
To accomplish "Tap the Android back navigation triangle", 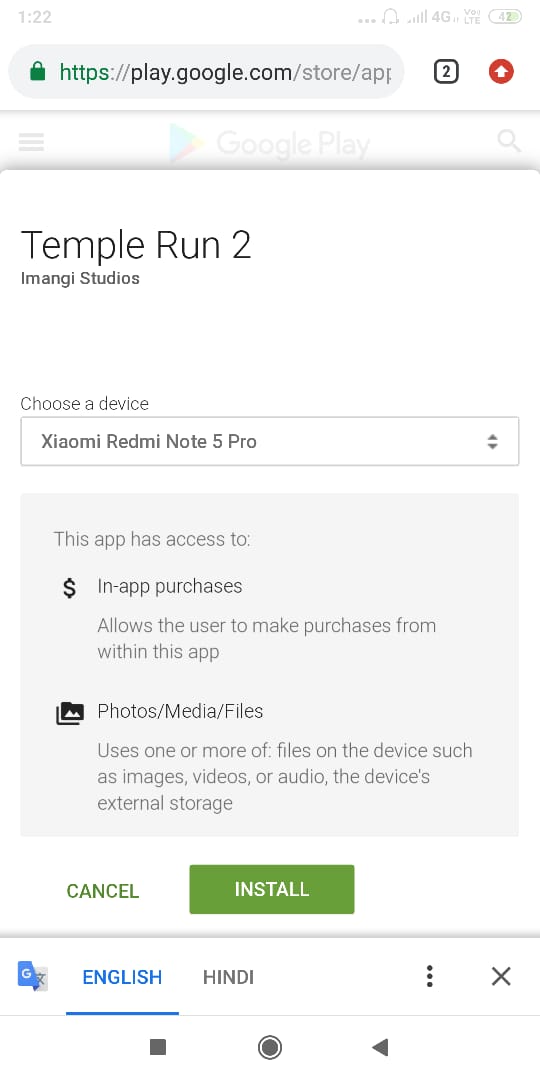I will [x=380, y=1048].
